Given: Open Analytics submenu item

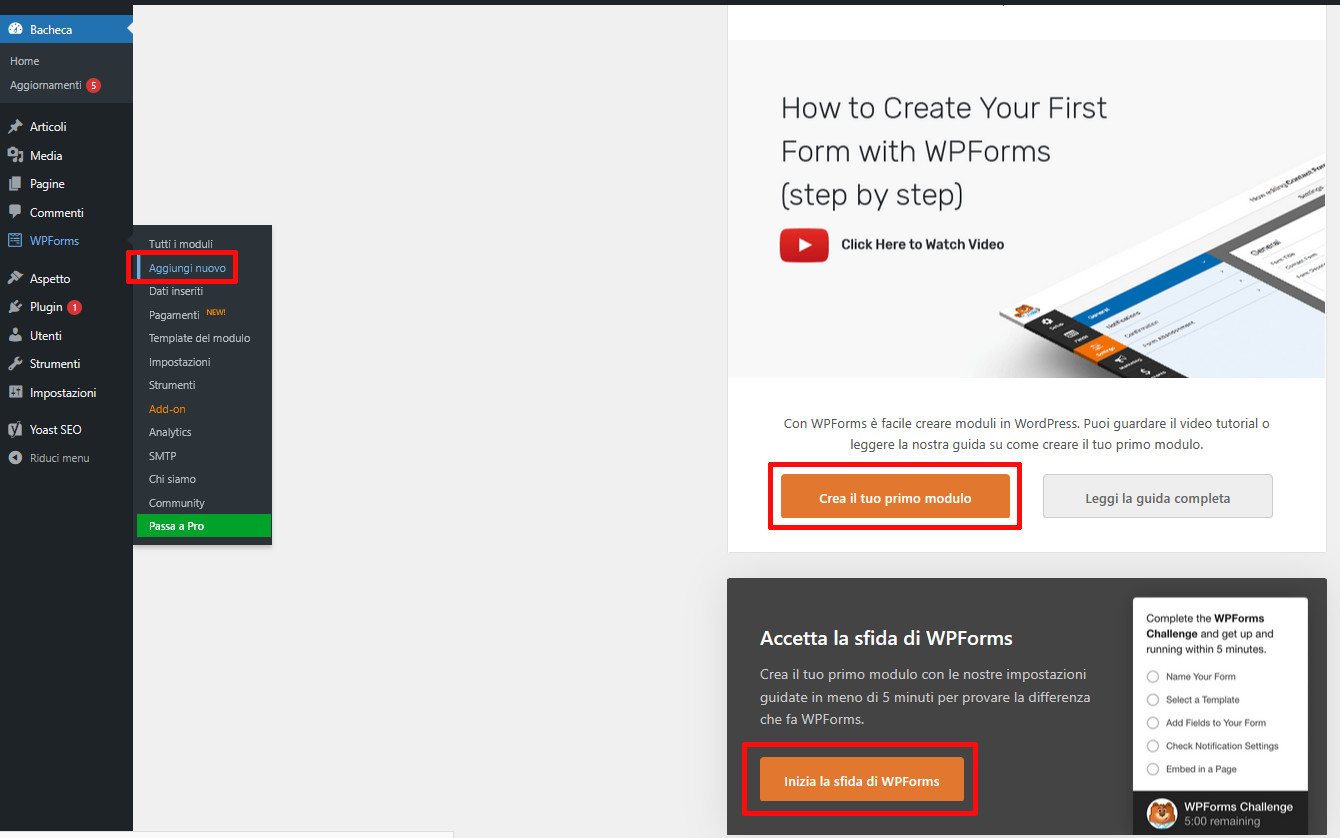Looking at the screenshot, I should point(170,432).
